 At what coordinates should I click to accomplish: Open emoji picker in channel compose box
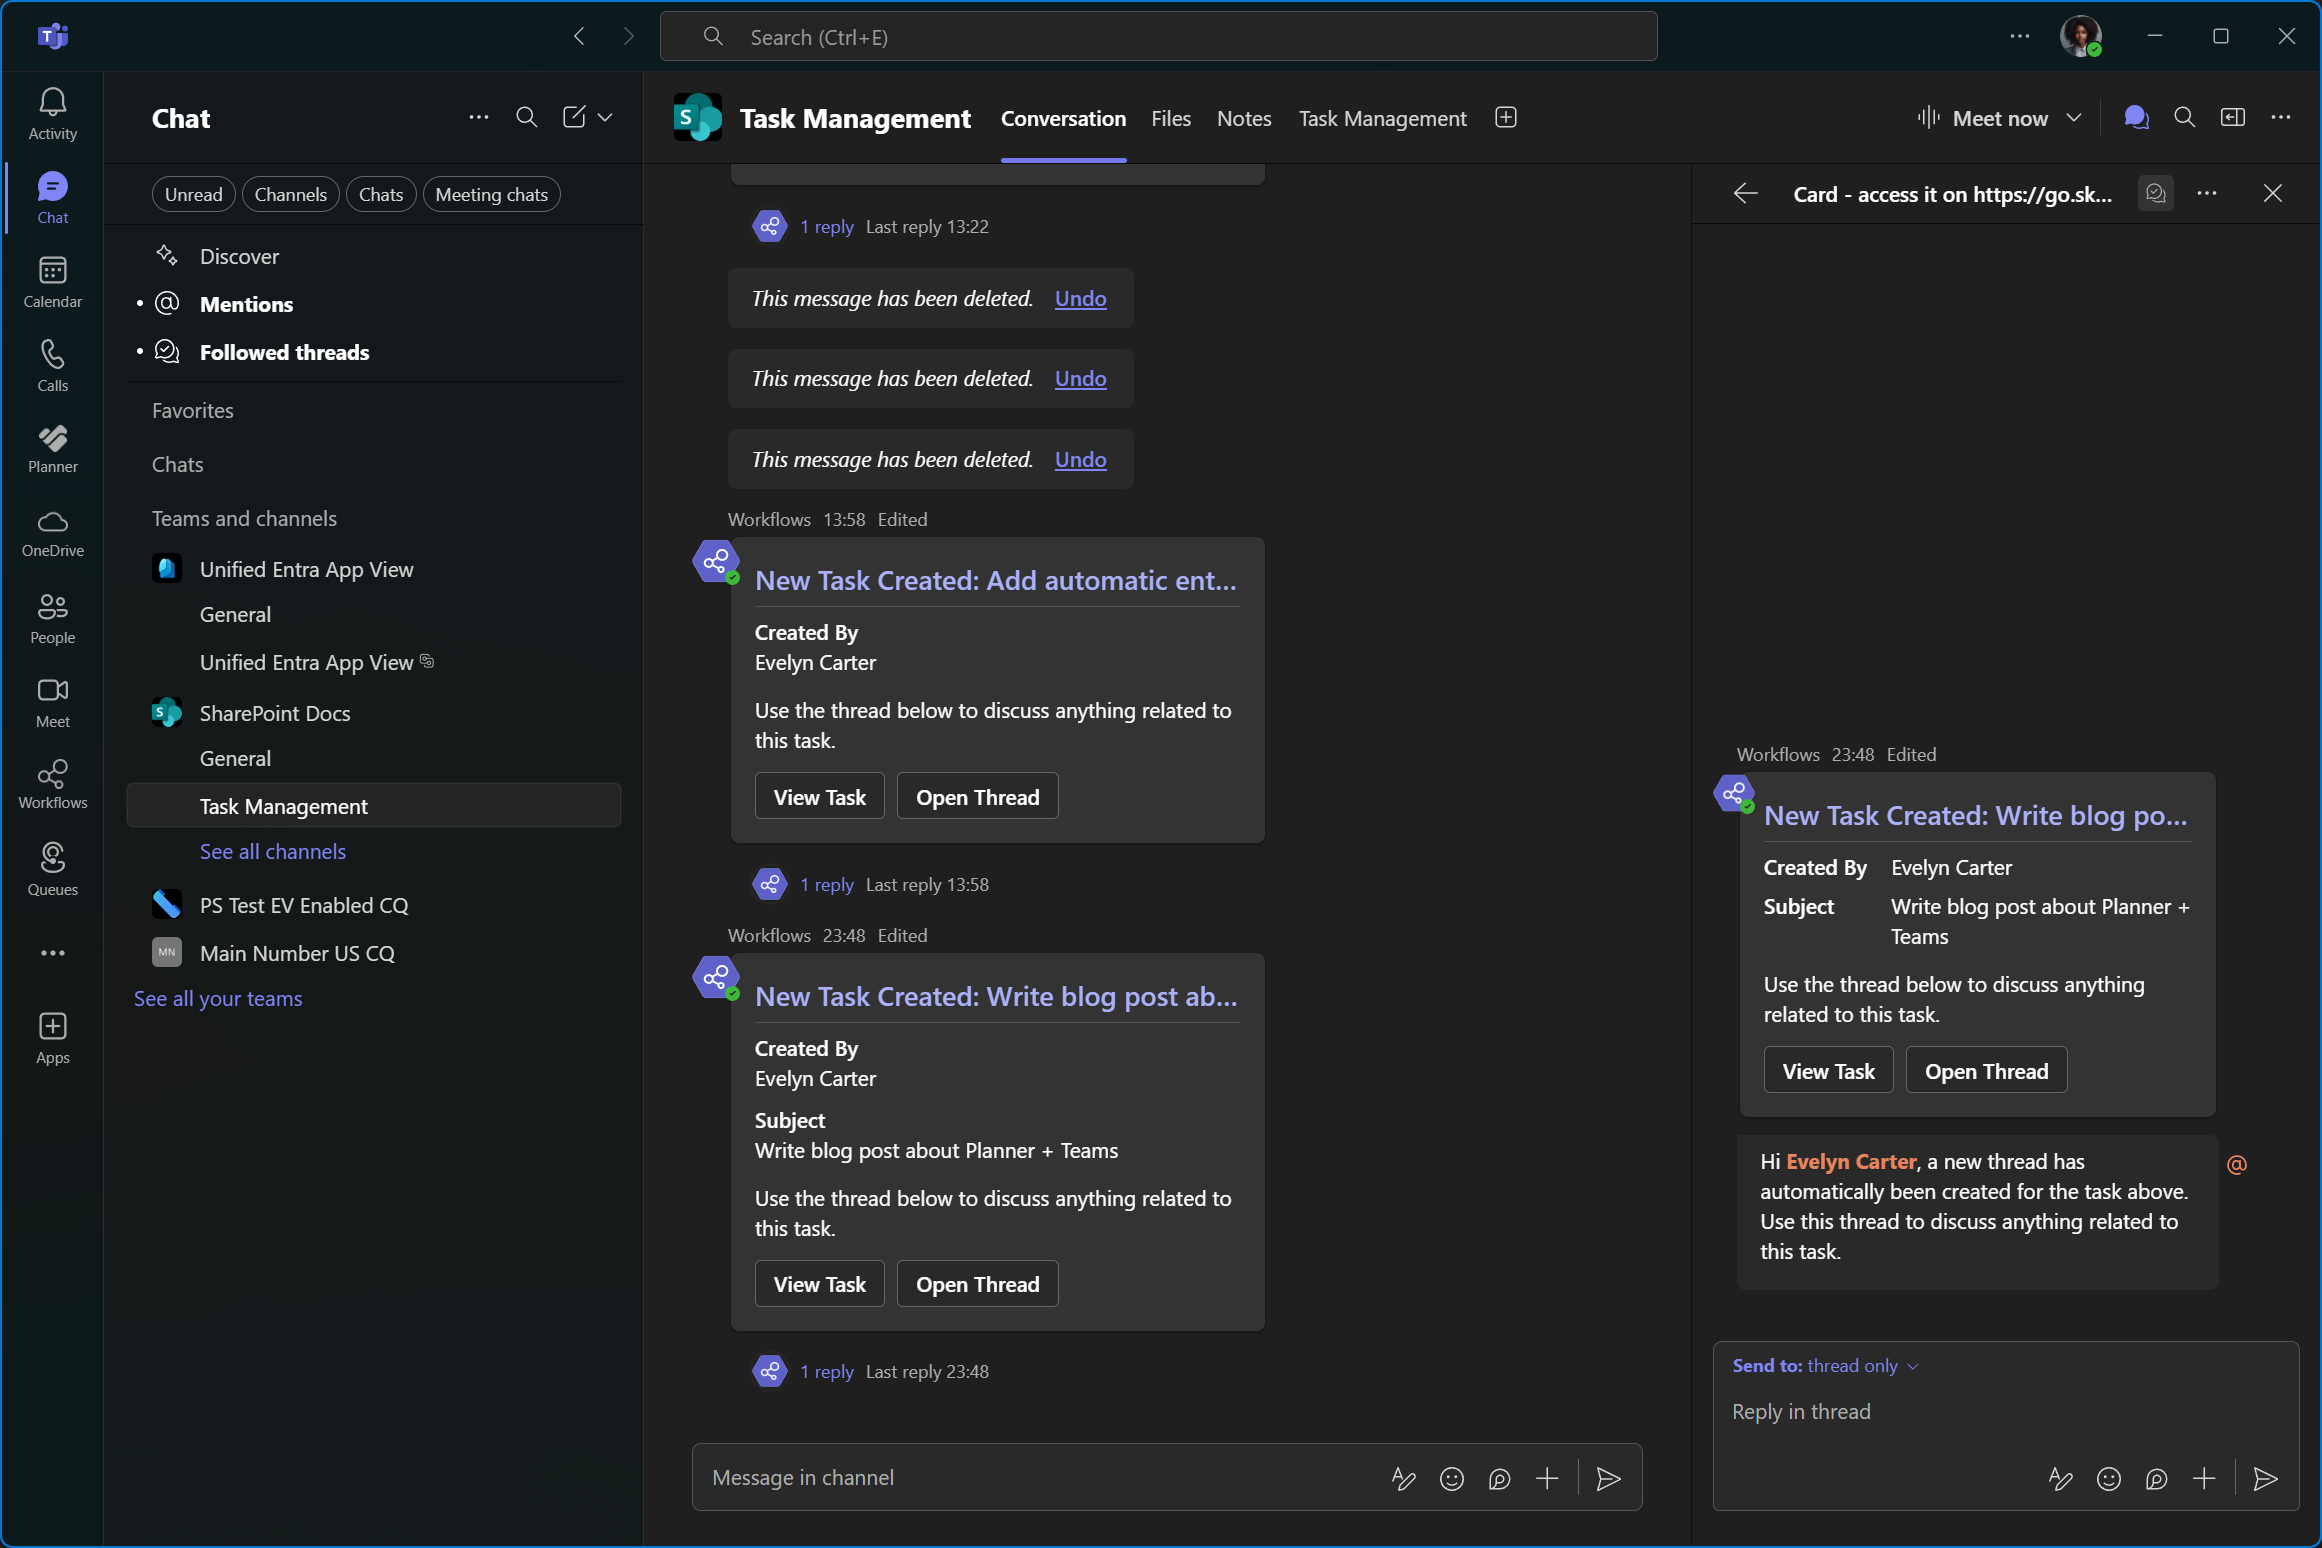point(1452,1479)
